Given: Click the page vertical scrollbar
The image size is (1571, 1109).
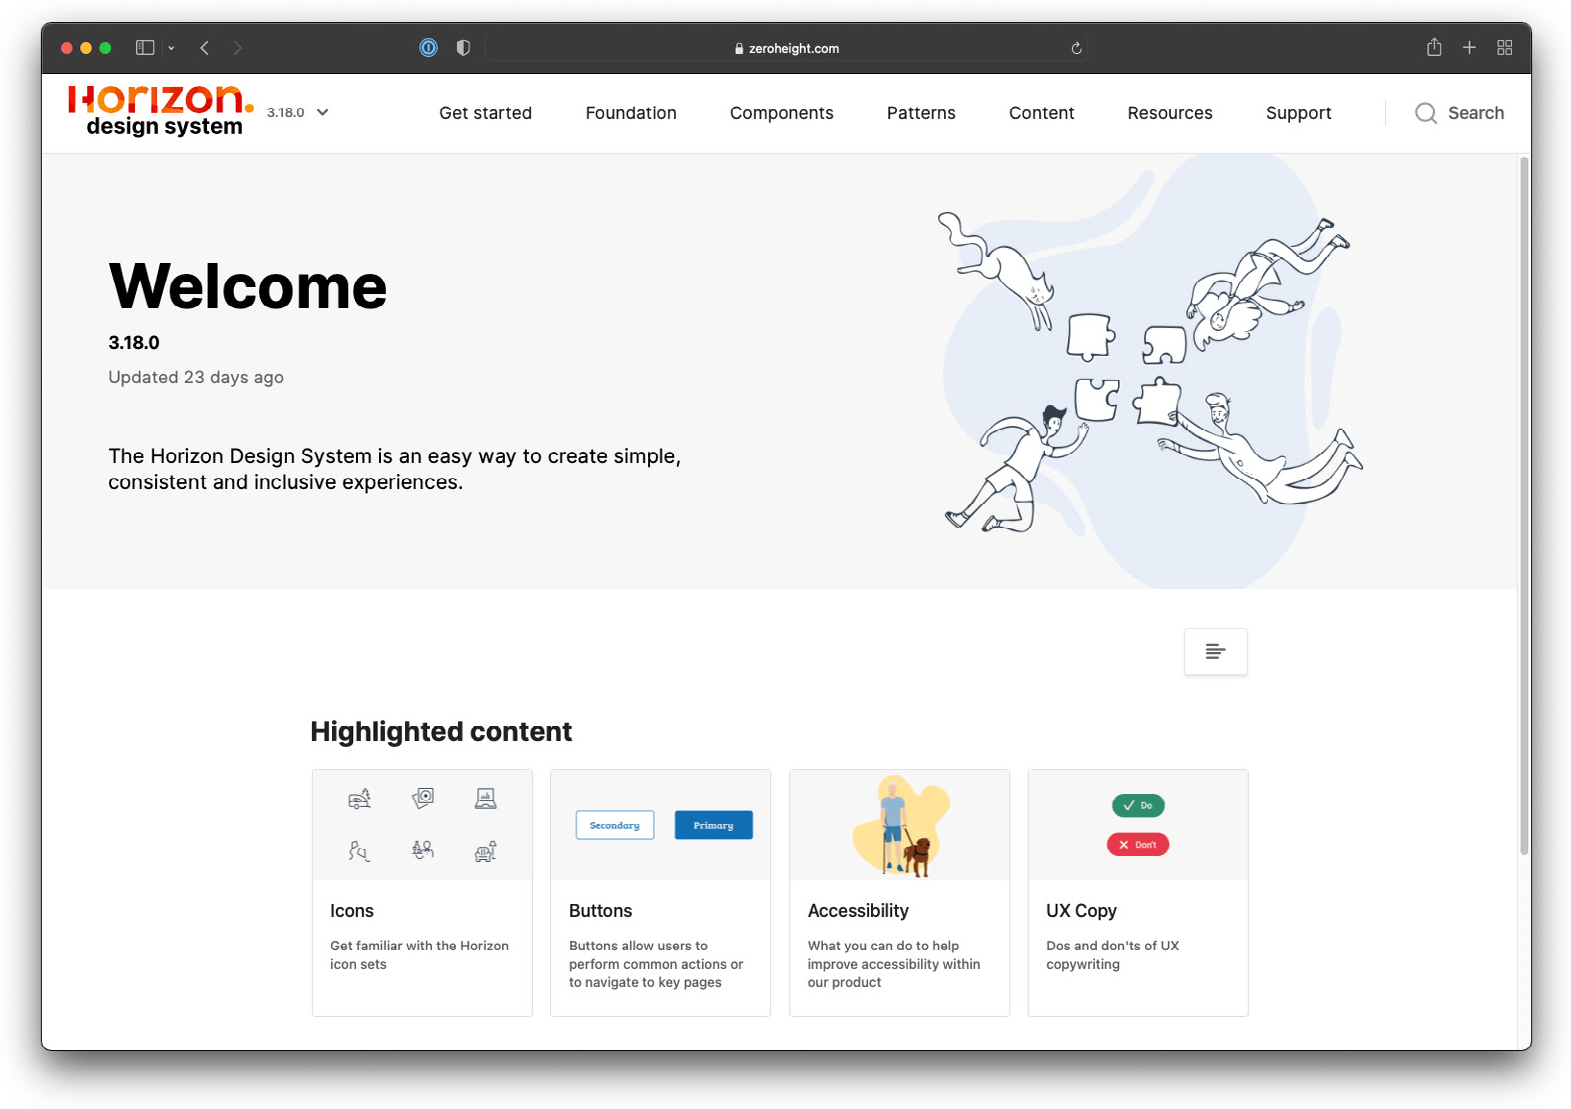Looking at the screenshot, I should click(1524, 505).
